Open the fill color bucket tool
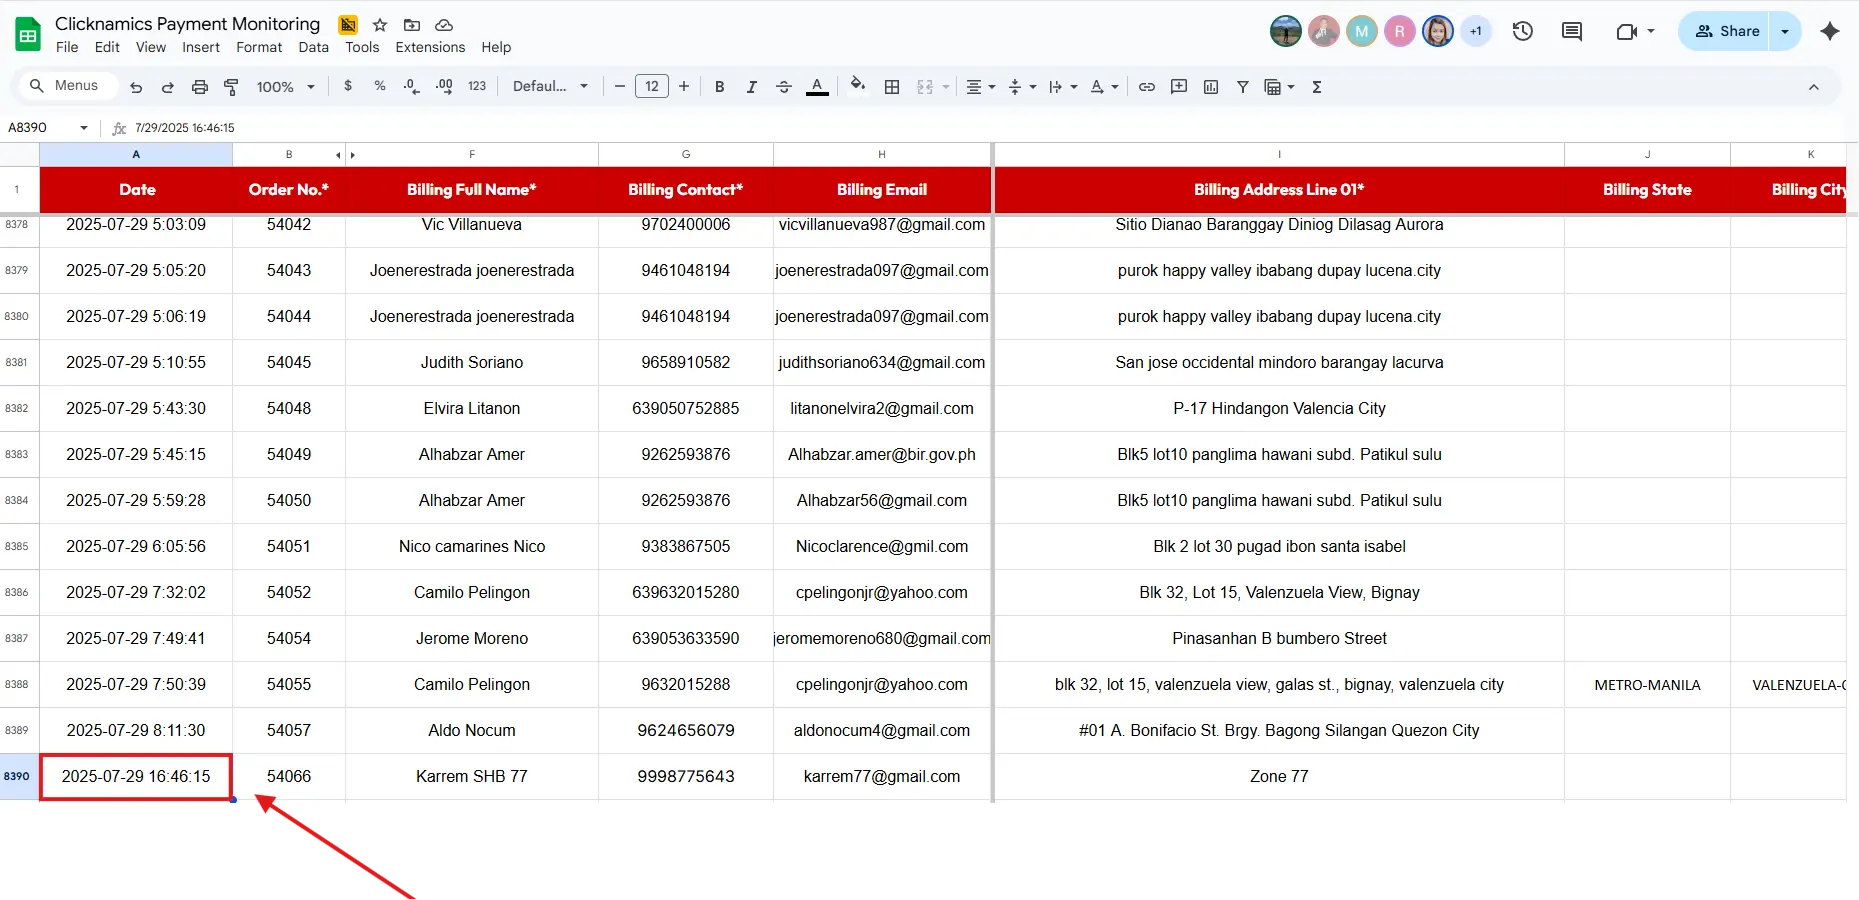This screenshot has width=1859, height=900. coord(857,86)
